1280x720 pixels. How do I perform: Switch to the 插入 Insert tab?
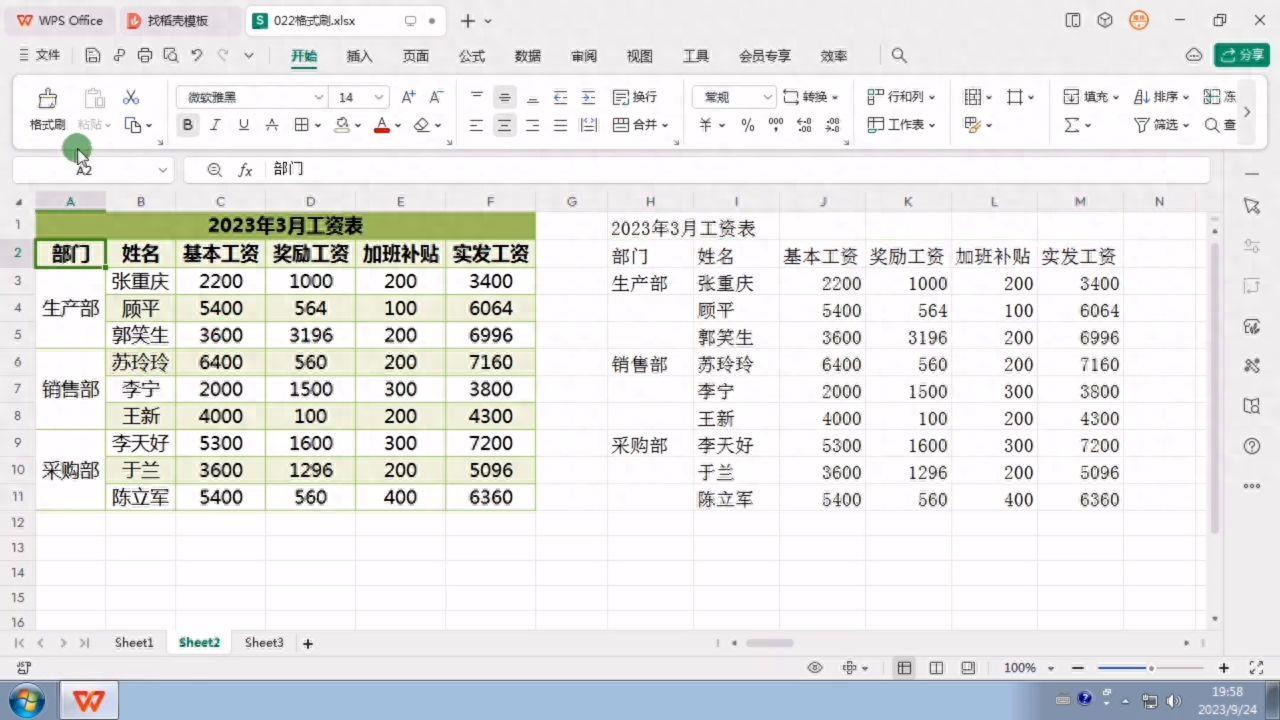(359, 56)
